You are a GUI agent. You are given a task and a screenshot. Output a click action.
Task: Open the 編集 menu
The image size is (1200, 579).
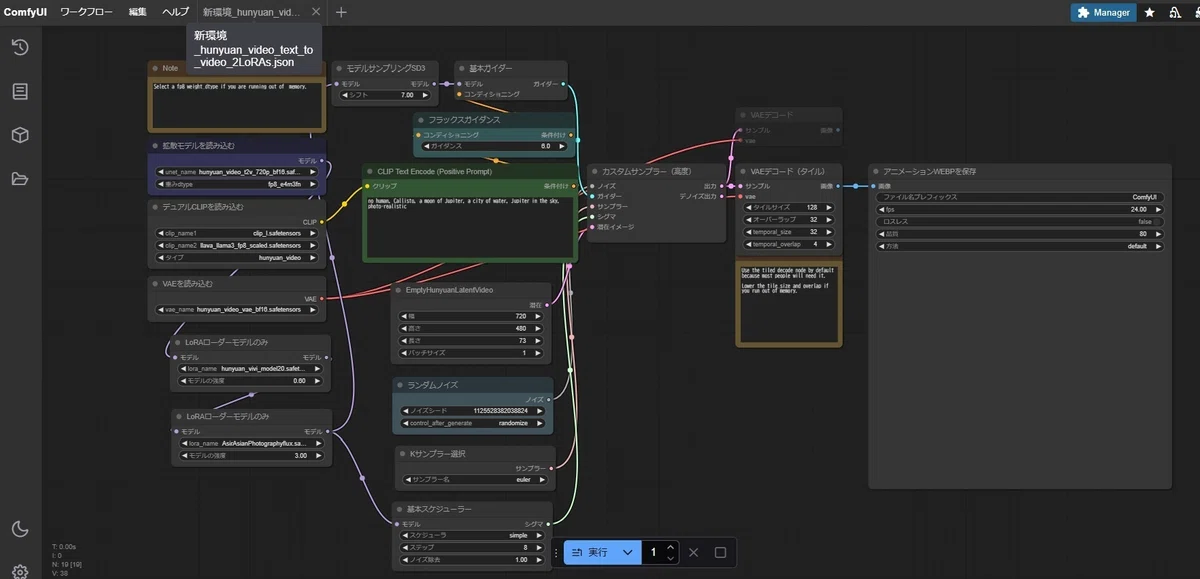click(137, 12)
